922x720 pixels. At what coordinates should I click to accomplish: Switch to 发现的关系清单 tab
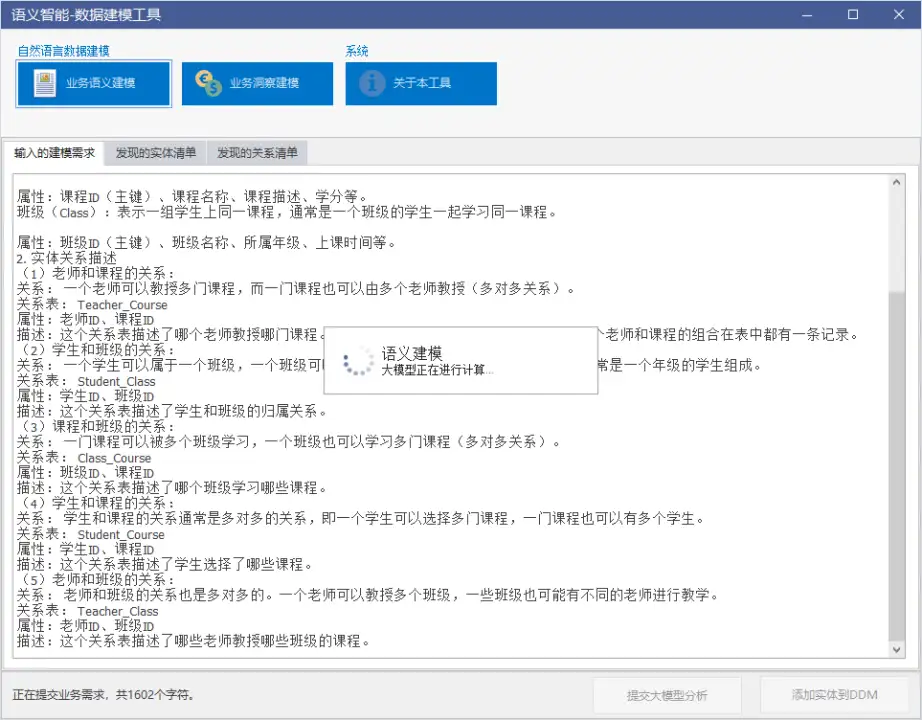pos(257,153)
